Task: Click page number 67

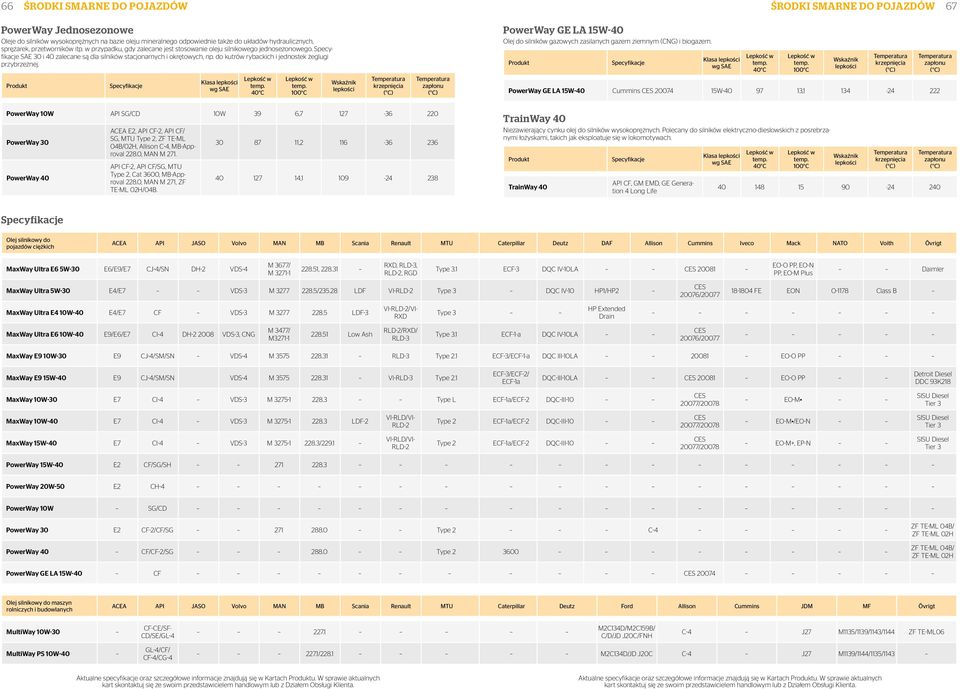Action: (951, 6)
